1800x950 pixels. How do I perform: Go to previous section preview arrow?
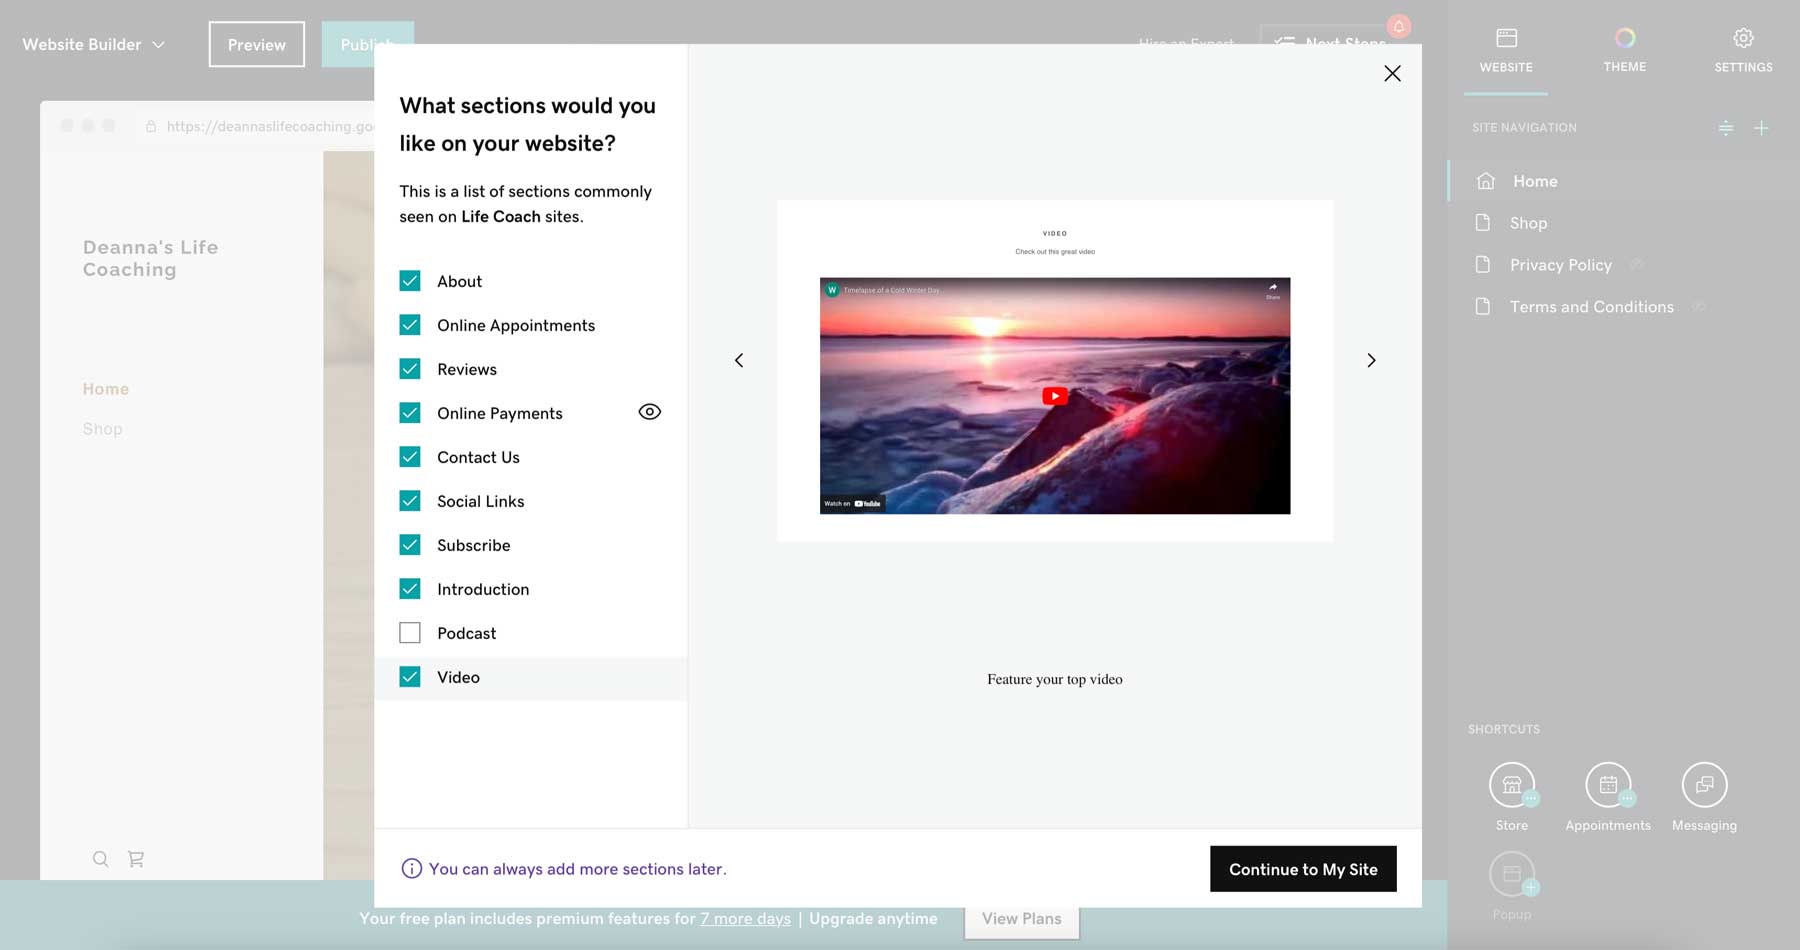click(739, 360)
